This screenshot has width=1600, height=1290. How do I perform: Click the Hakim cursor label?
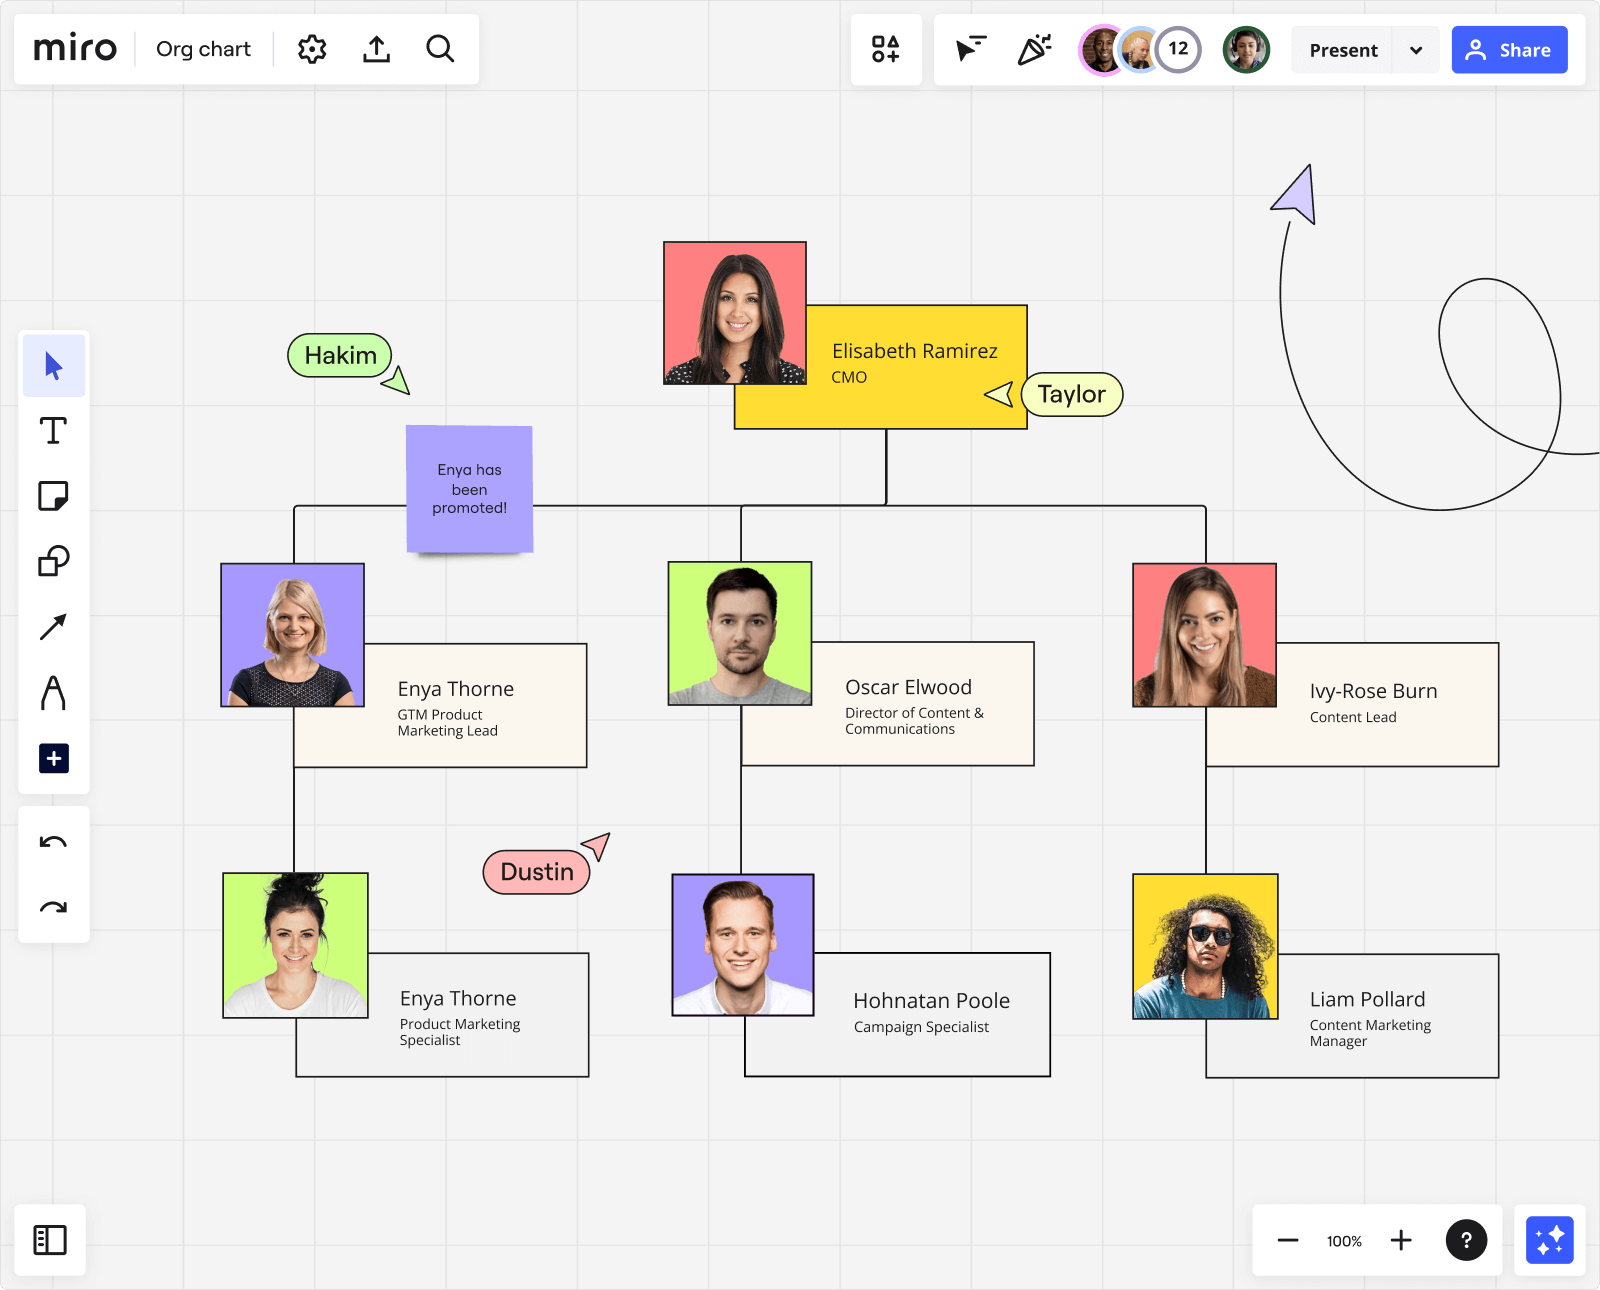pos(340,355)
